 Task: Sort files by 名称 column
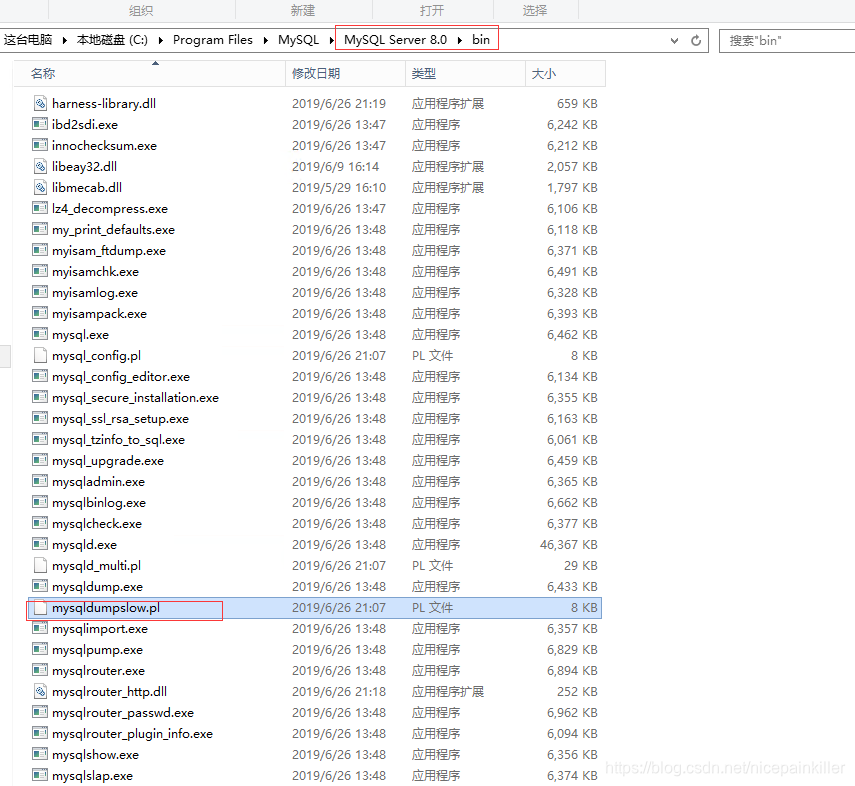[149, 74]
